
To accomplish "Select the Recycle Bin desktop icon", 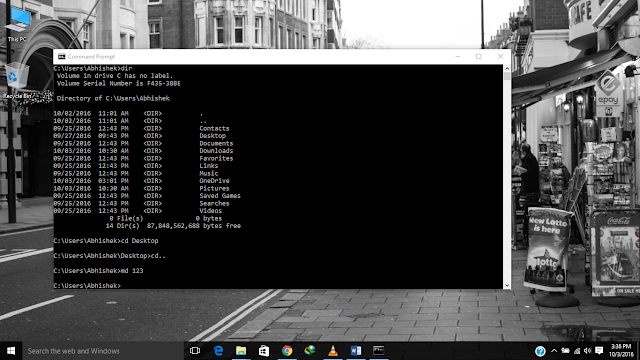I will click(17, 81).
